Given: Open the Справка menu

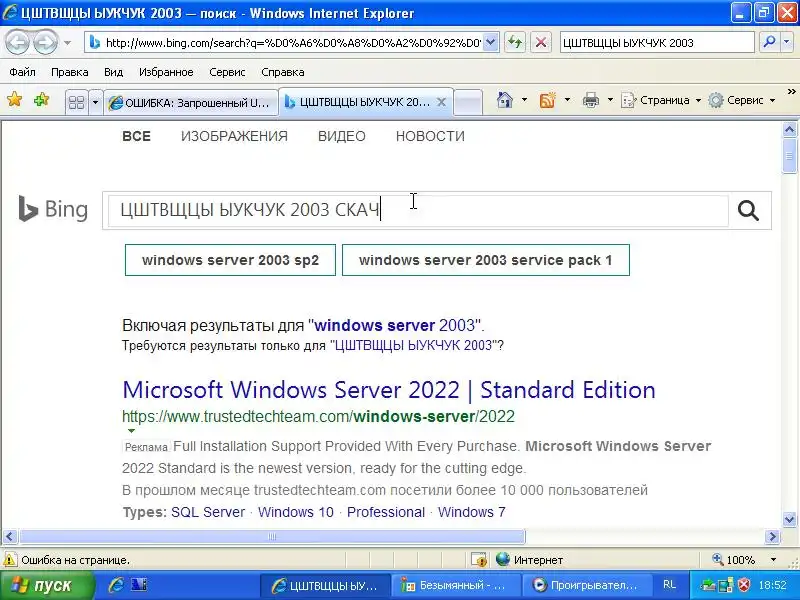Looking at the screenshot, I should click(283, 72).
